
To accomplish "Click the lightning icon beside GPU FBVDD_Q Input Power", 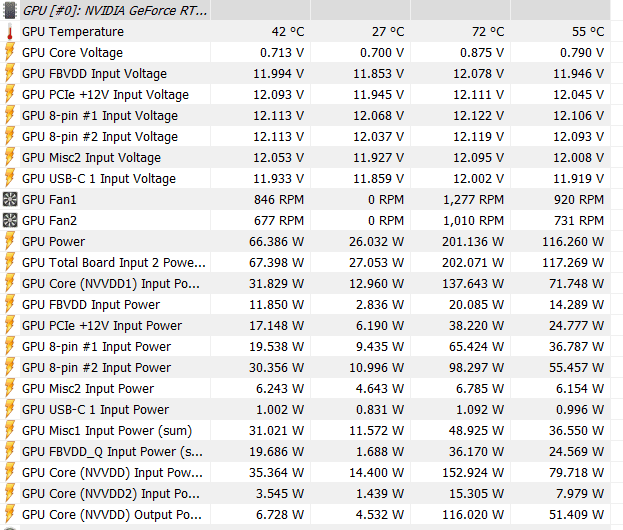I will (10, 452).
